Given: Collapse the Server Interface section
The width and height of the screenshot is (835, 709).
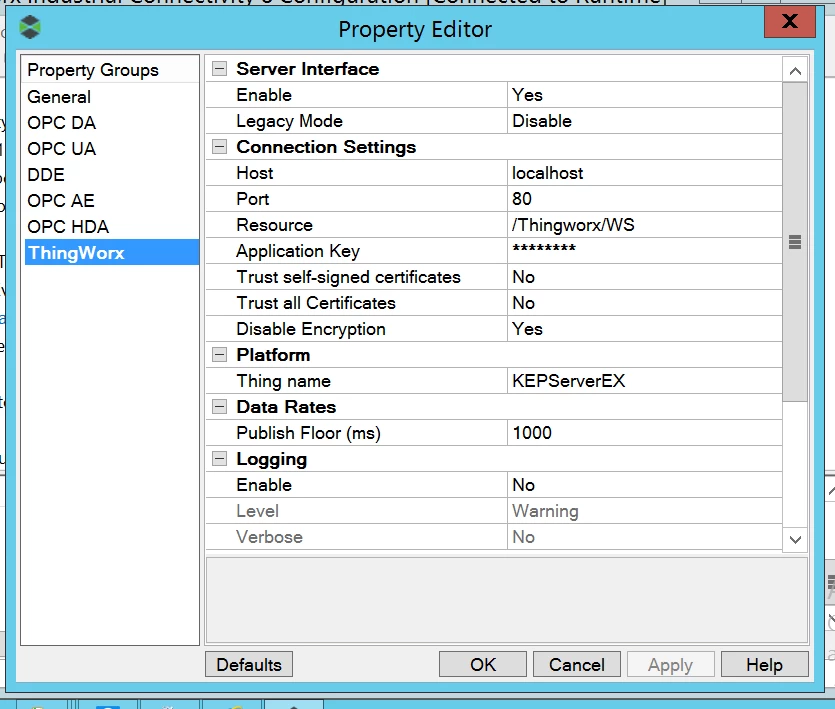Looking at the screenshot, I should click(x=219, y=68).
